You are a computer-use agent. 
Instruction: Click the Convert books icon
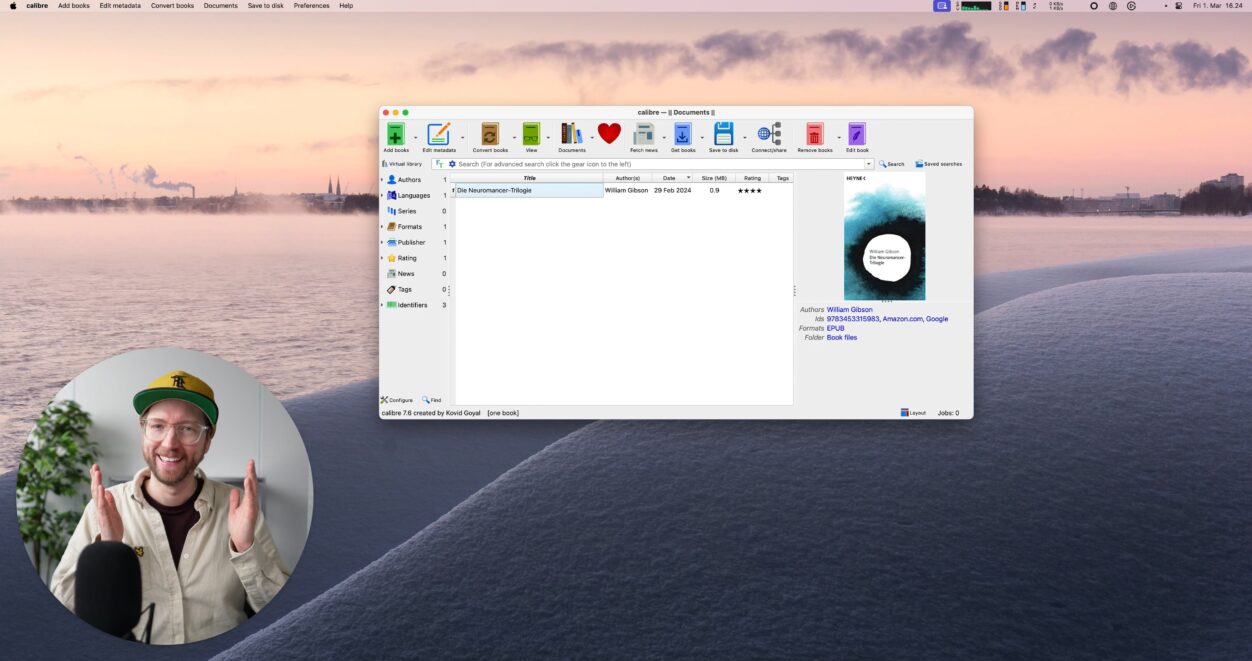(490, 135)
